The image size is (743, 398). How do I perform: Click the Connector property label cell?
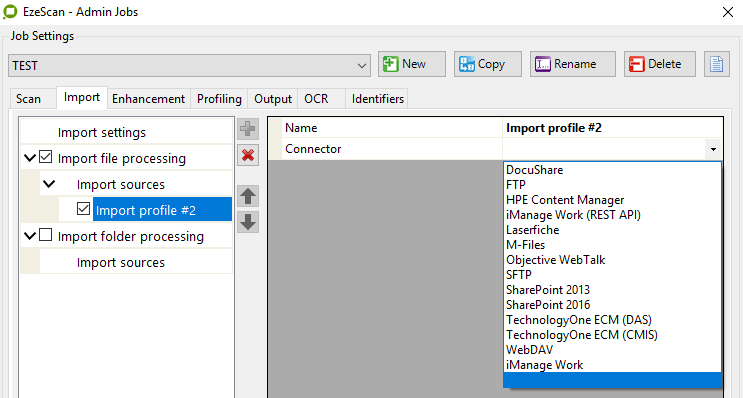(x=392, y=149)
